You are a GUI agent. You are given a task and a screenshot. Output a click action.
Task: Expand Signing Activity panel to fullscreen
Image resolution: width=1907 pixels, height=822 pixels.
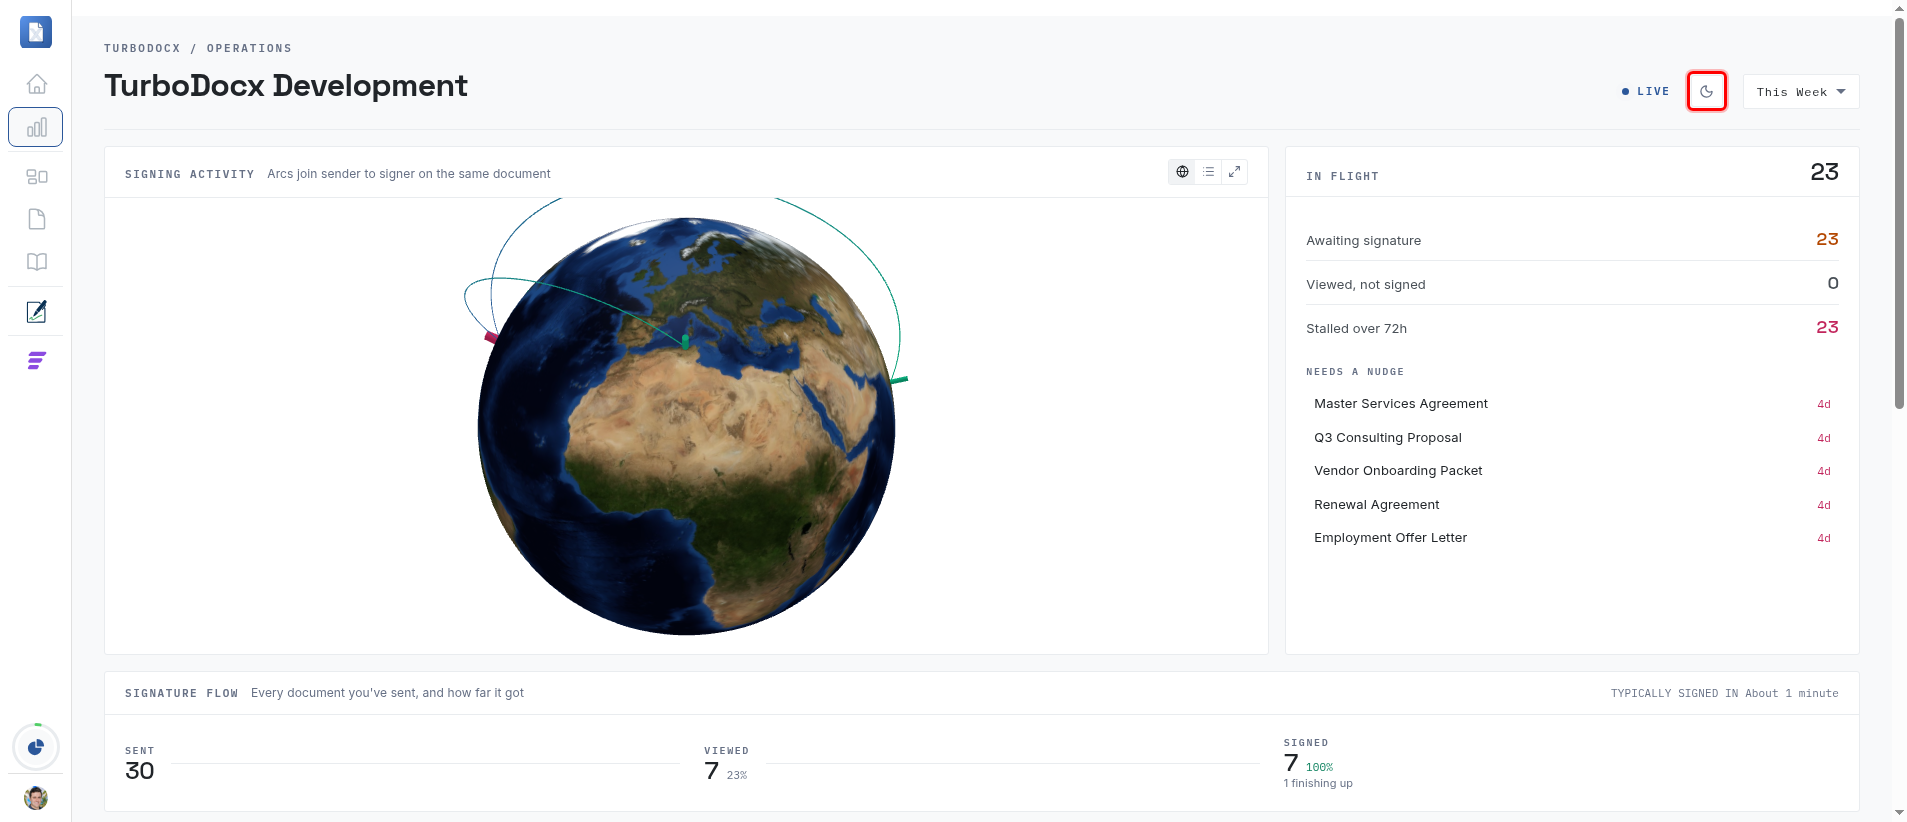(x=1235, y=172)
